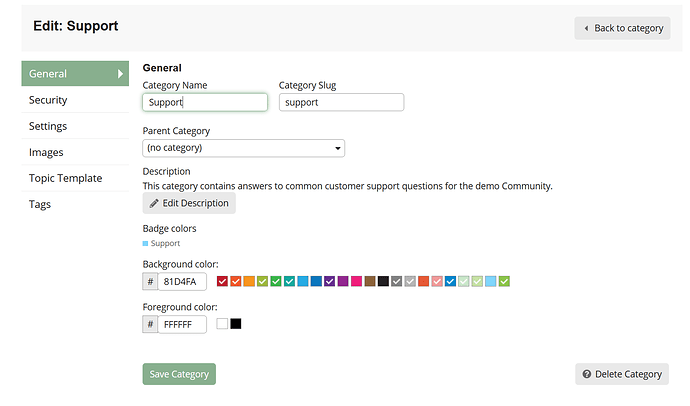
Task: Click Edit Description button
Action: point(189,203)
